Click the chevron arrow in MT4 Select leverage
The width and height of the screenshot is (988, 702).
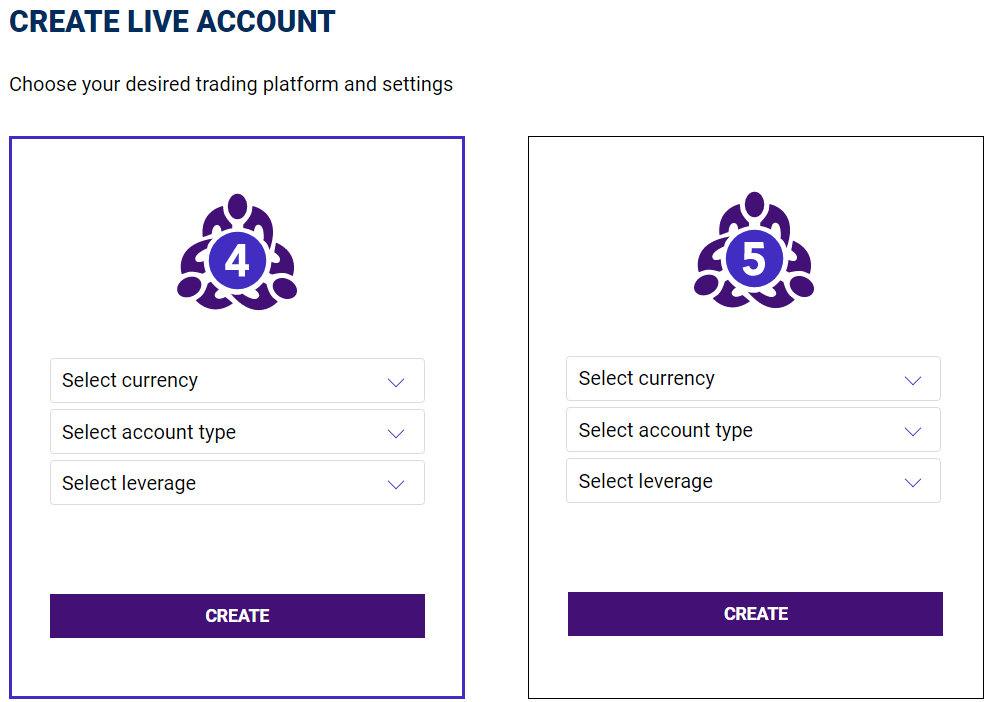(396, 484)
